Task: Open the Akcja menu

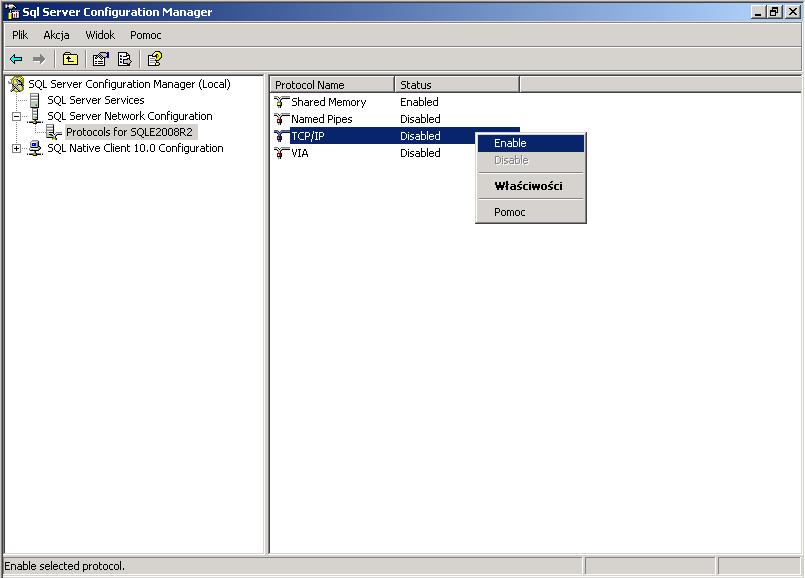Action: pyautogui.click(x=56, y=35)
